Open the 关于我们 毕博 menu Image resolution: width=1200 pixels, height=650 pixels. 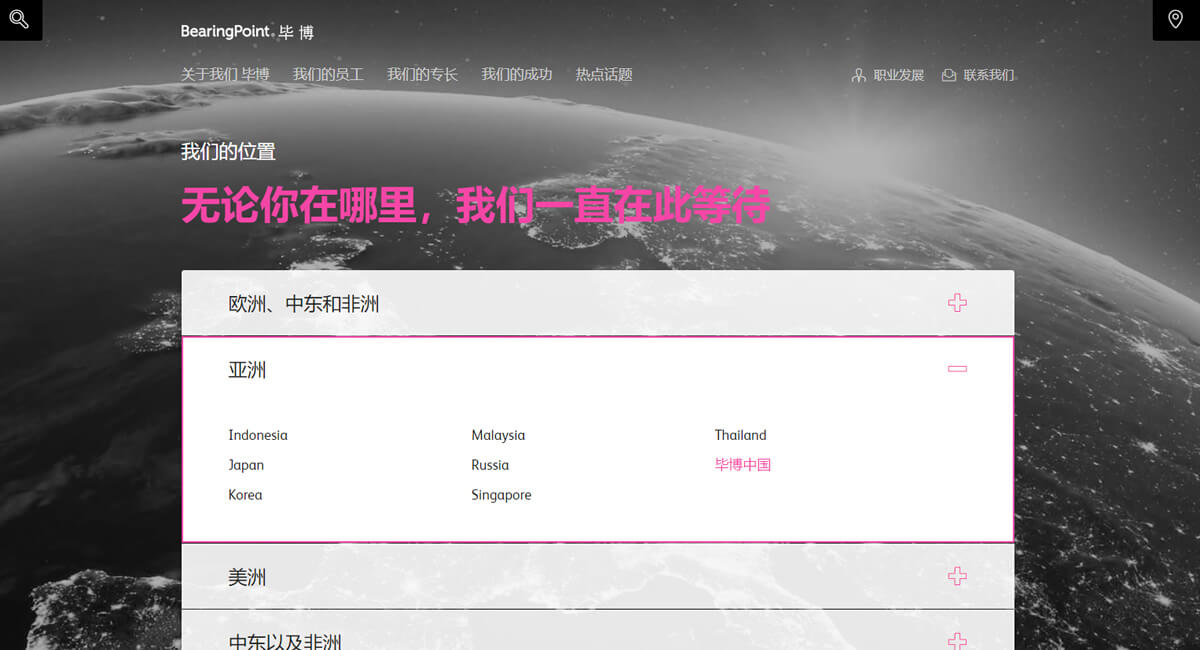click(x=225, y=75)
